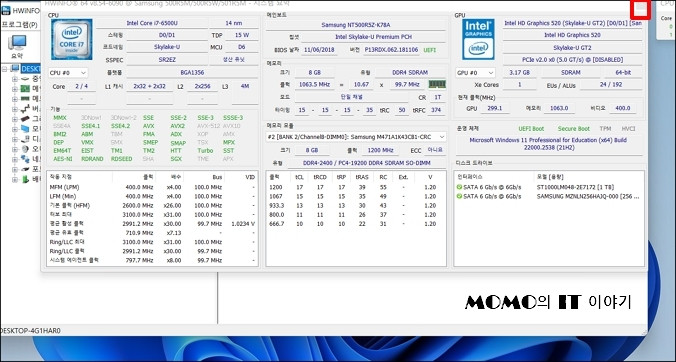Image resolution: width=676 pixels, height=362 pixels.
Task: Select the blue monitor icon in tree
Action: tap(25, 129)
